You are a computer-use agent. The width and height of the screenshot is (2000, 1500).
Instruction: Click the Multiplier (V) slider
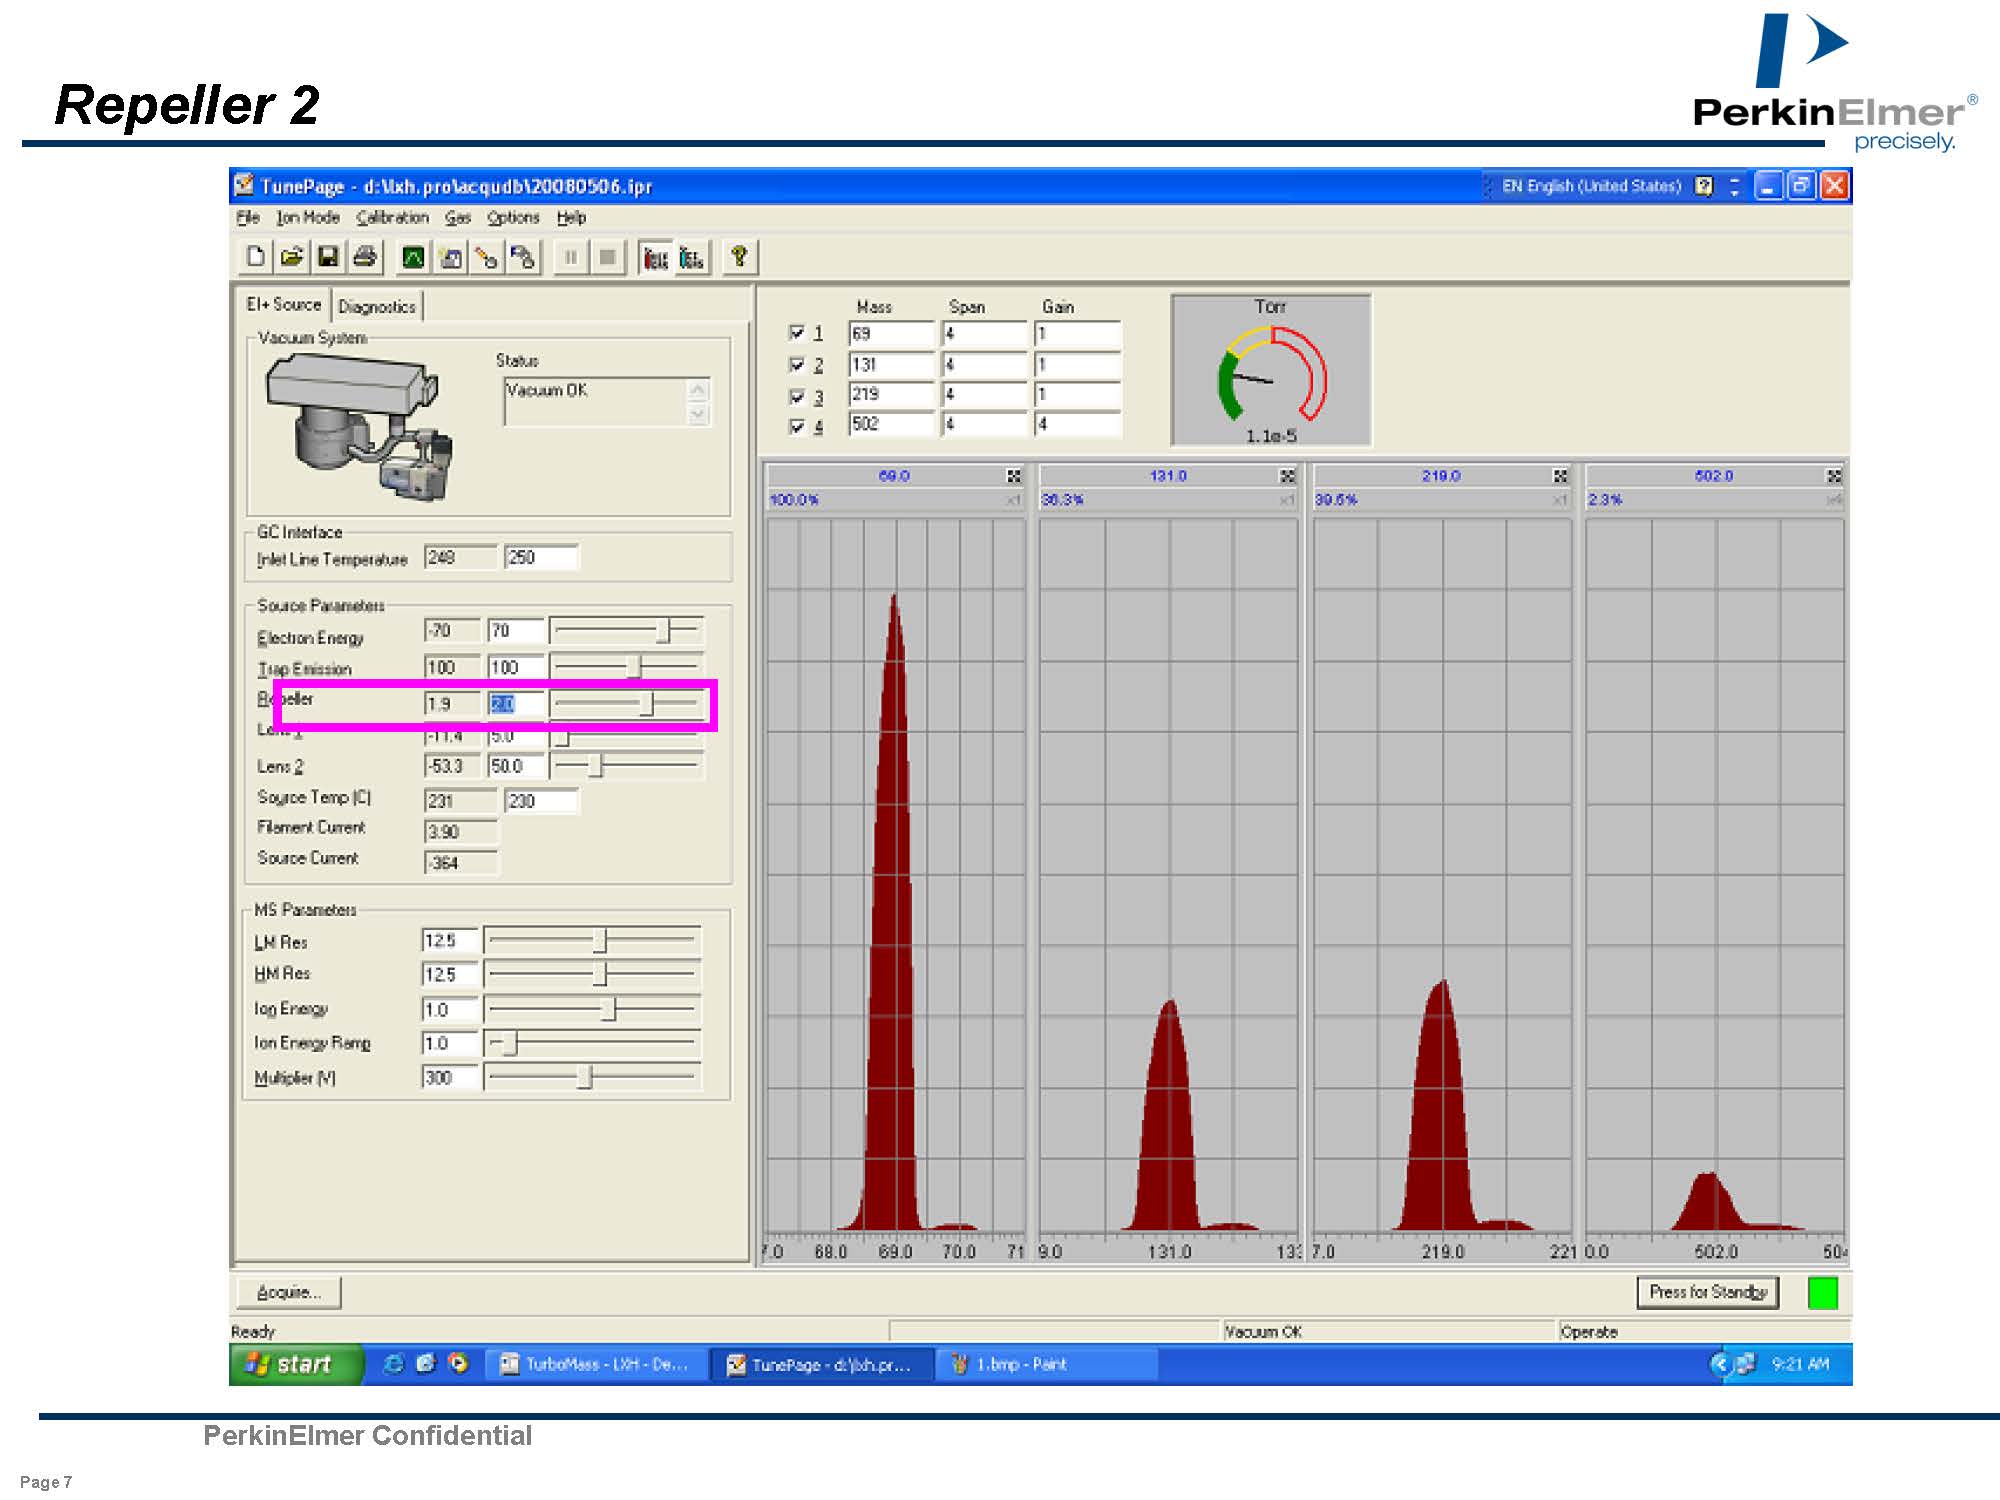[x=592, y=1077]
